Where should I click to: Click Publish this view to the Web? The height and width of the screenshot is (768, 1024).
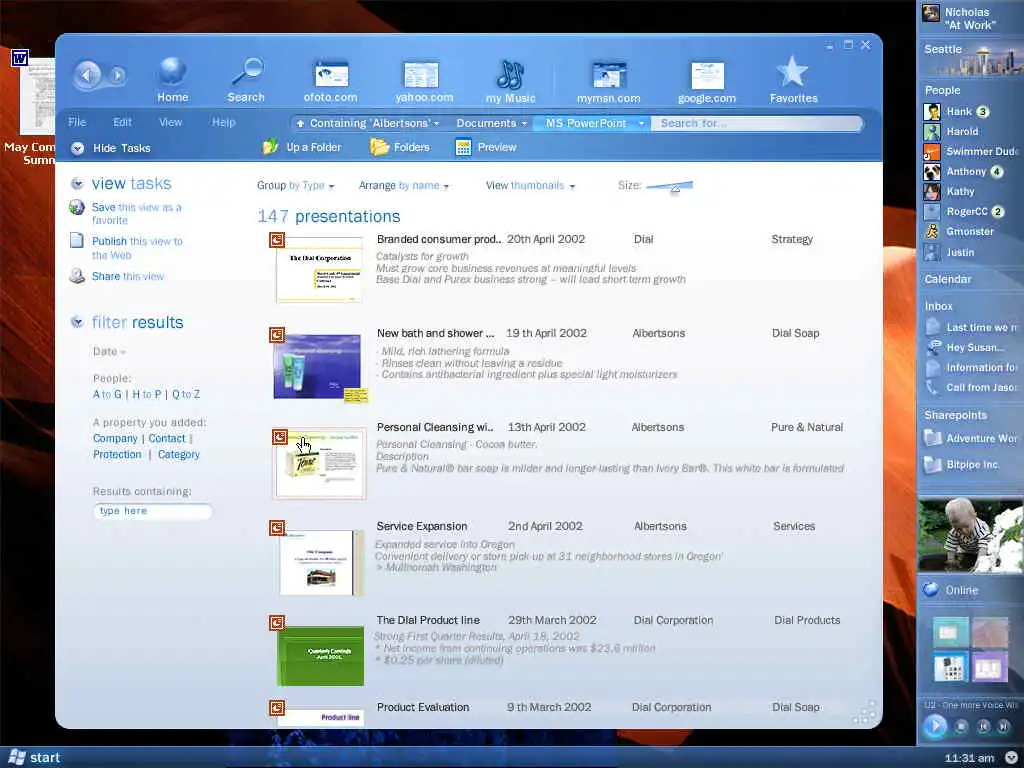137,248
